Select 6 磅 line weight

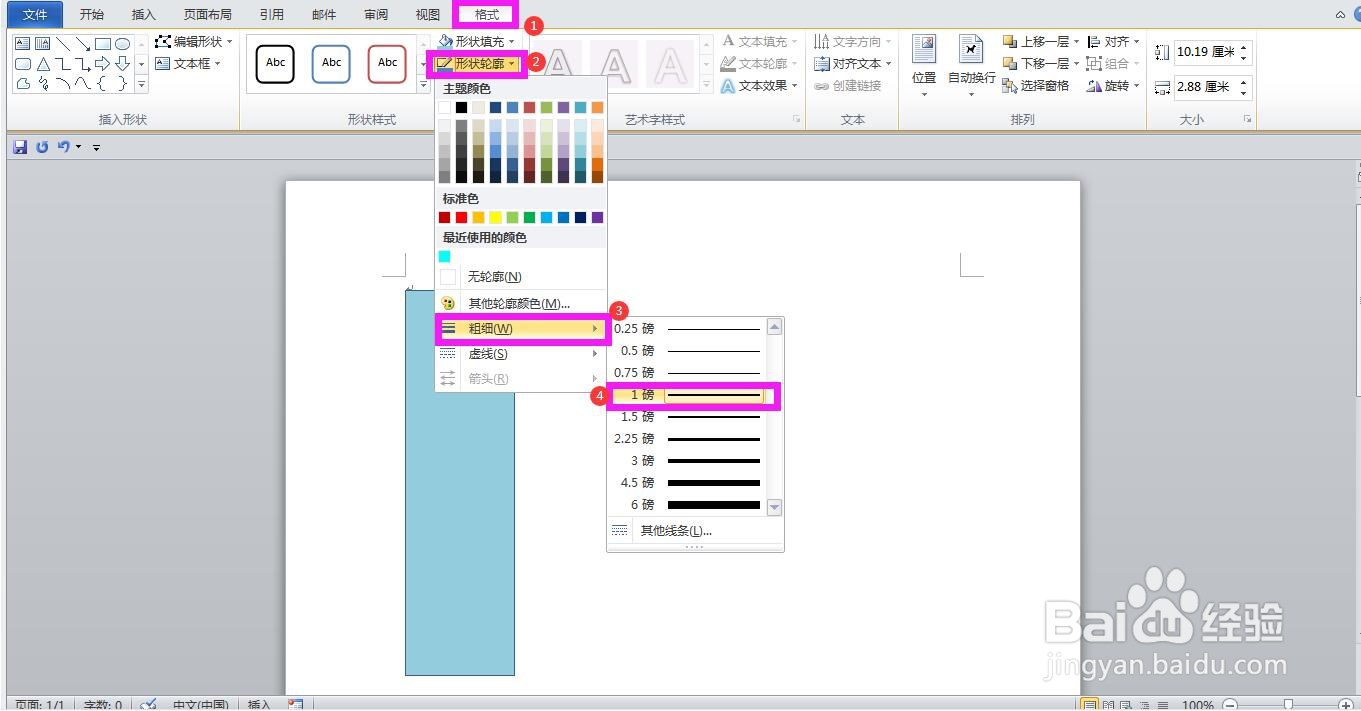(x=688, y=505)
